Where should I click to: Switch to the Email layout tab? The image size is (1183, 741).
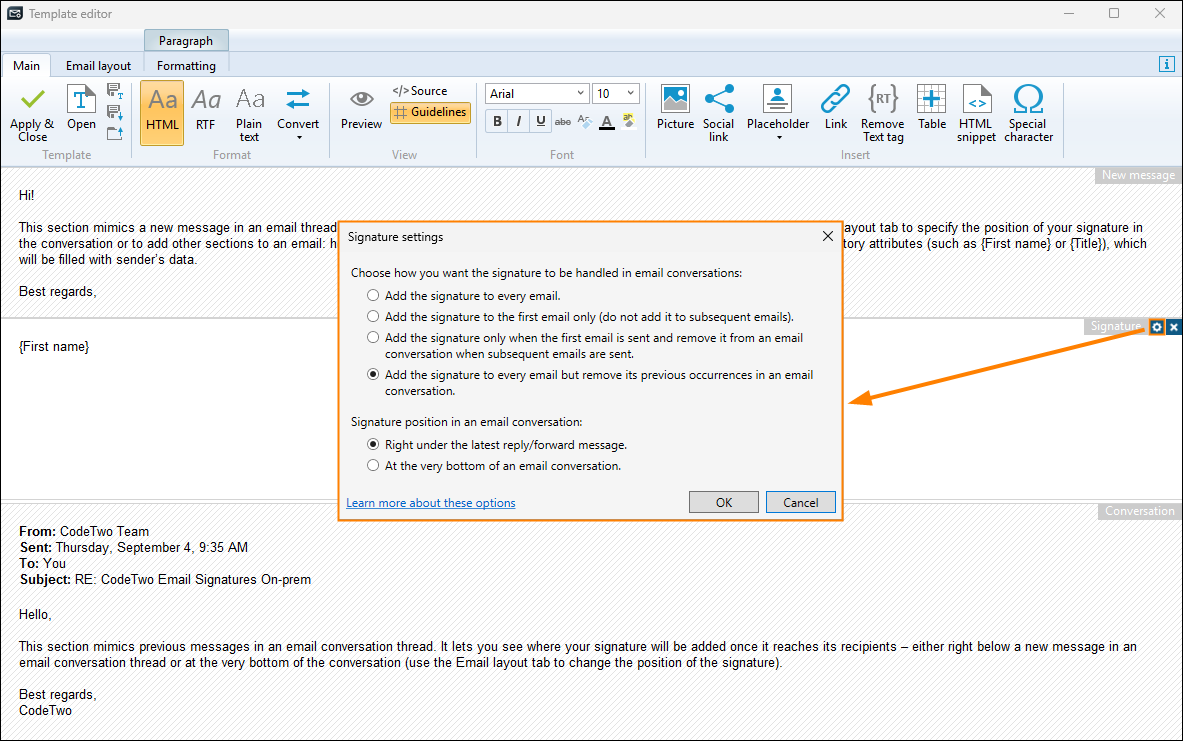[x=98, y=66]
